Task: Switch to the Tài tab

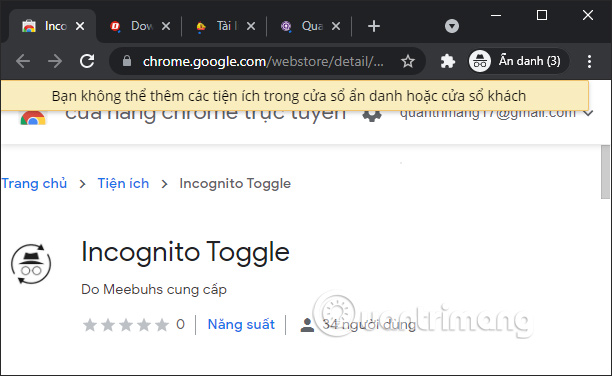Action: (219, 26)
